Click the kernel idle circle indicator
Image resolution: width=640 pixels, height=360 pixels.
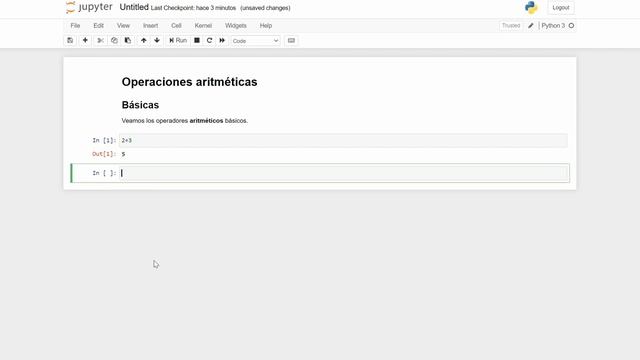(x=571, y=25)
